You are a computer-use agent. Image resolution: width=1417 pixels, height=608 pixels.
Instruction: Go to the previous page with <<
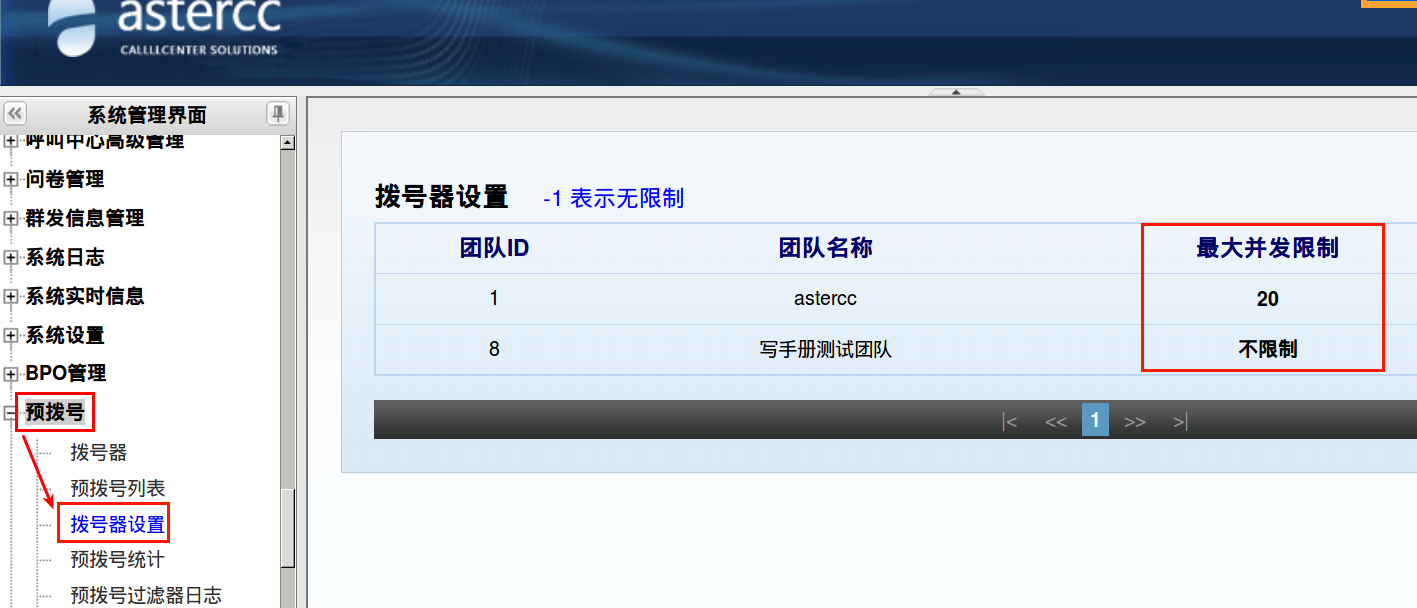coord(1055,422)
